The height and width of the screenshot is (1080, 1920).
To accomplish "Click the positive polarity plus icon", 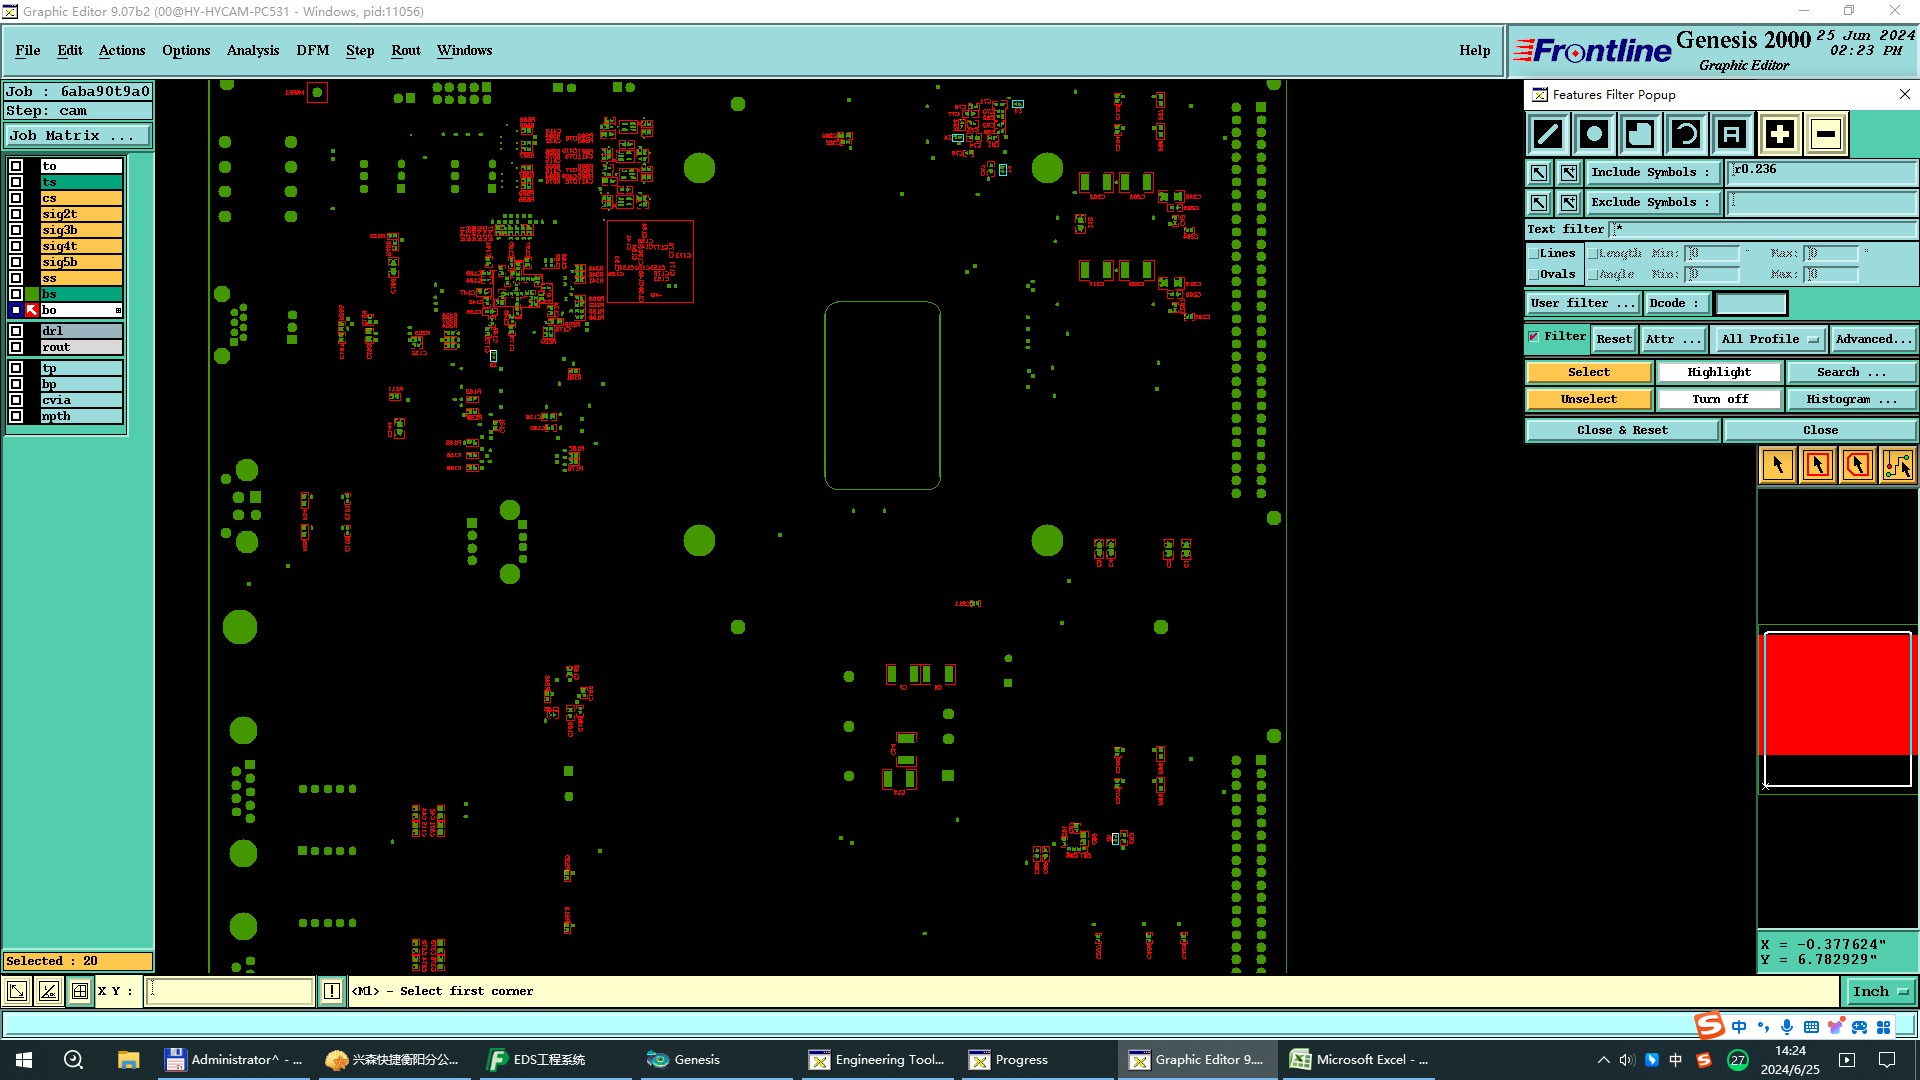I will pos(1779,134).
